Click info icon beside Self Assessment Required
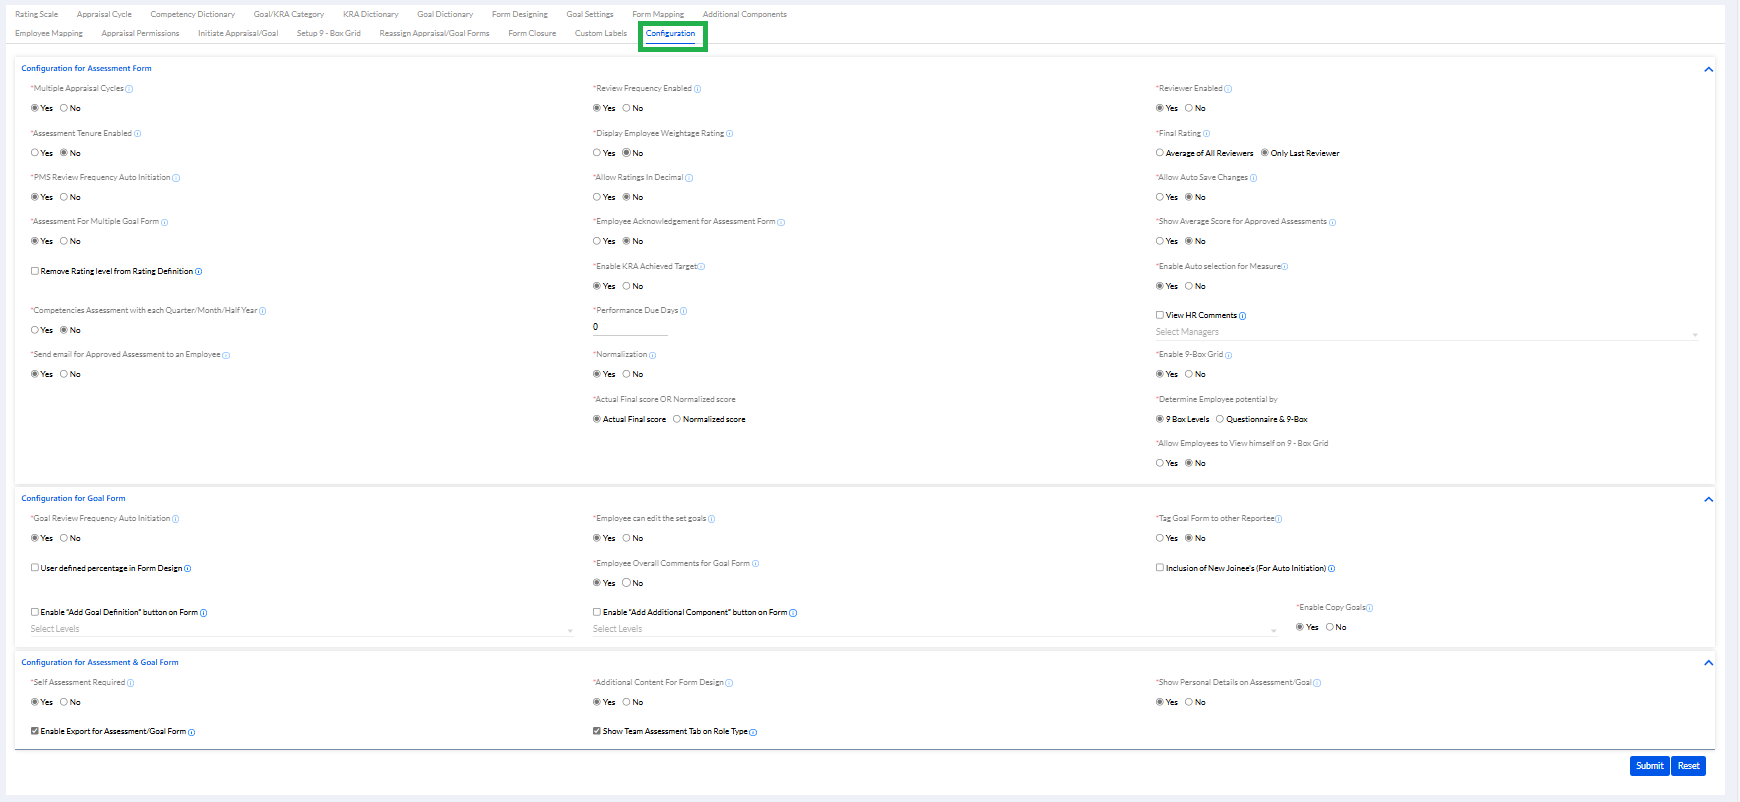 pyautogui.click(x=131, y=683)
